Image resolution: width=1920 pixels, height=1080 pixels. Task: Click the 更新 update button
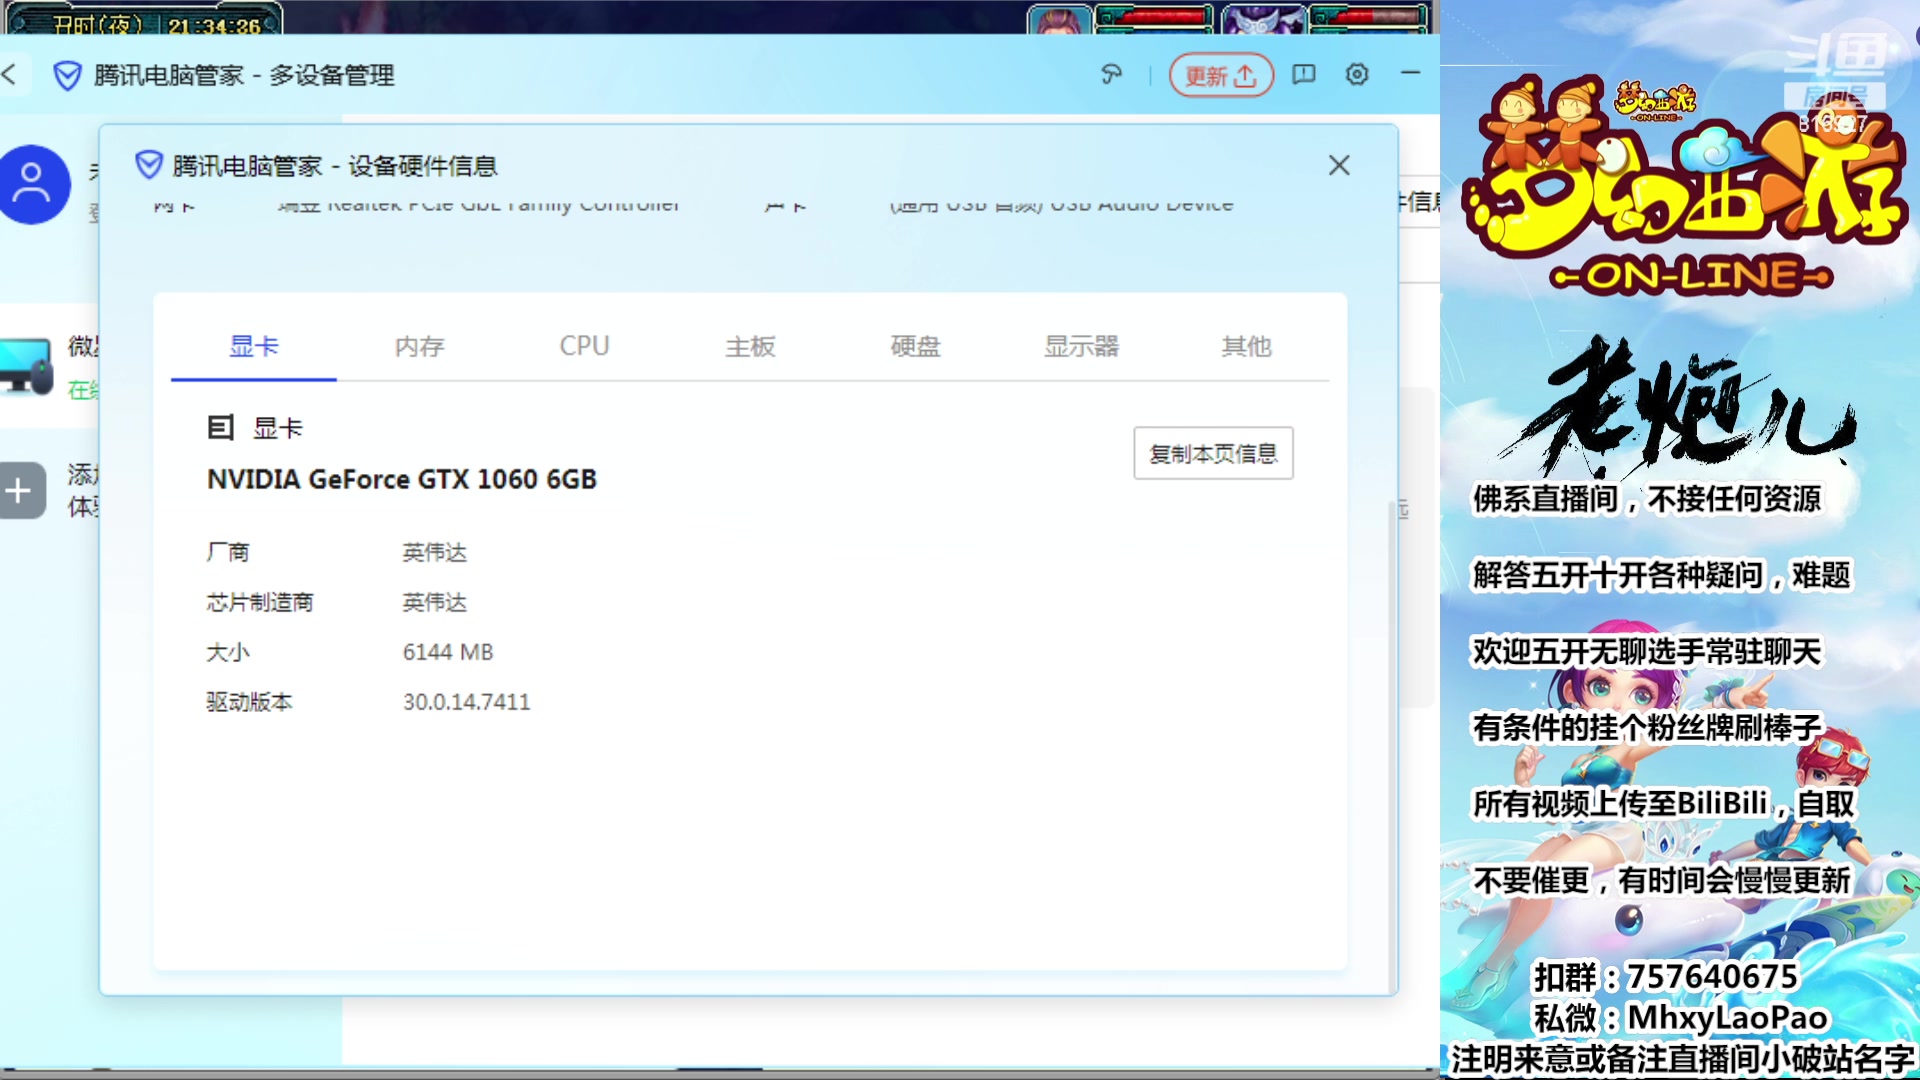point(1221,75)
